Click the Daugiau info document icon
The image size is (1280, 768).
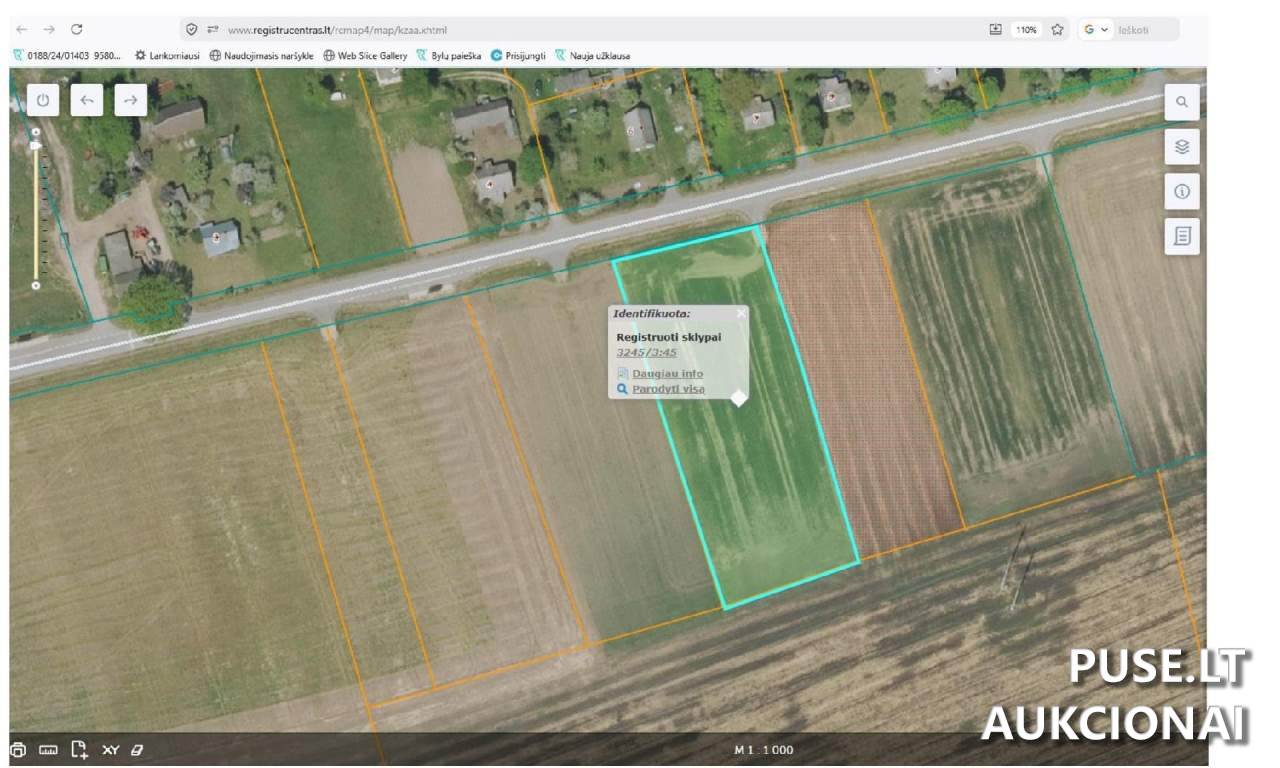pyautogui.click(x=622, y=374)
